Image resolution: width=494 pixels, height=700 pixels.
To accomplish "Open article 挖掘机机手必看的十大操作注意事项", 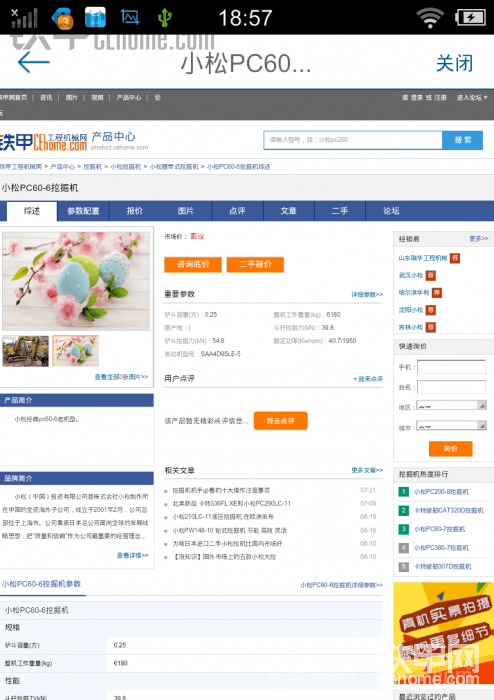I will [x=221, y=490].
